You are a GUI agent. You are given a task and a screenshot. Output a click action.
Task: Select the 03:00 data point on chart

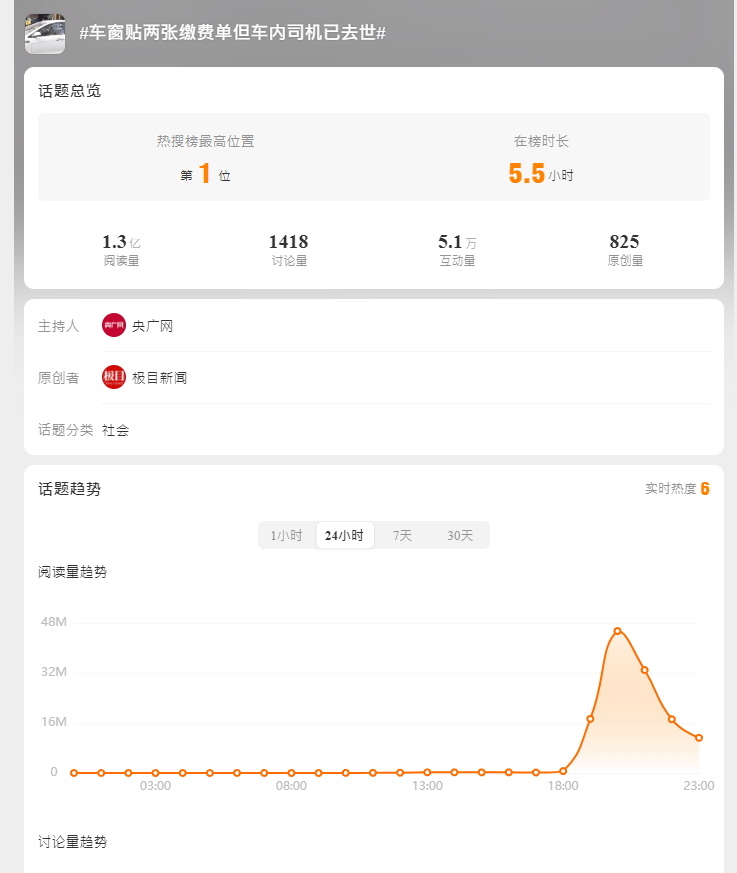point(155,773)
